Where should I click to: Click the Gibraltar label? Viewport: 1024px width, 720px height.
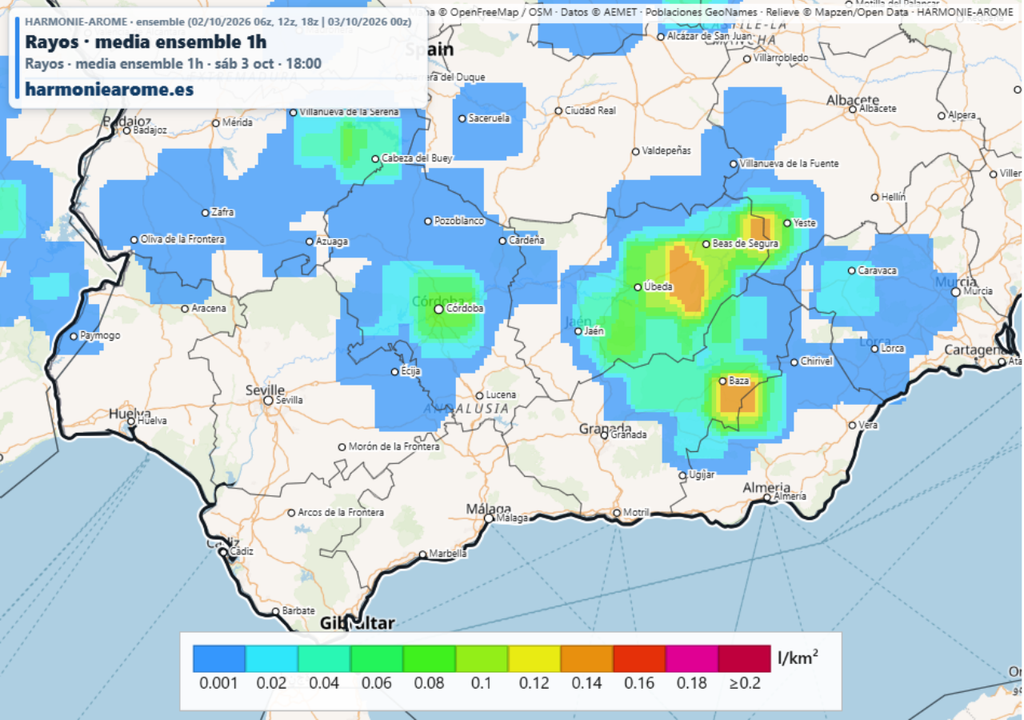[x=357, y=623]
